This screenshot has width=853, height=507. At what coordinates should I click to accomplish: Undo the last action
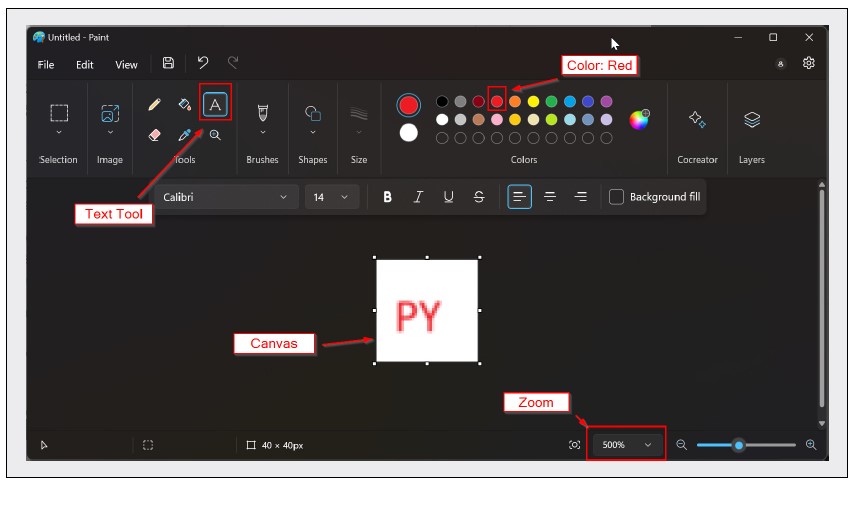click(202, 63)
